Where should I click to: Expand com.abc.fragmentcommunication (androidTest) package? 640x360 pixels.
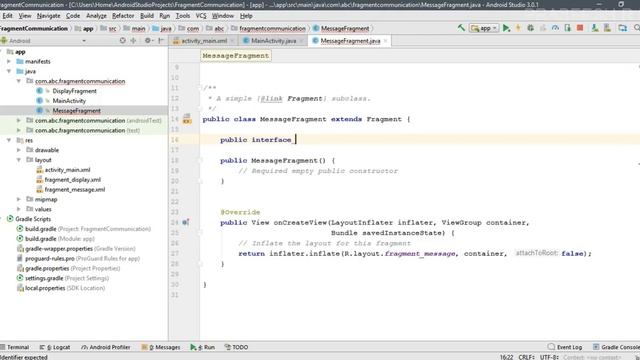pos(19,120)
